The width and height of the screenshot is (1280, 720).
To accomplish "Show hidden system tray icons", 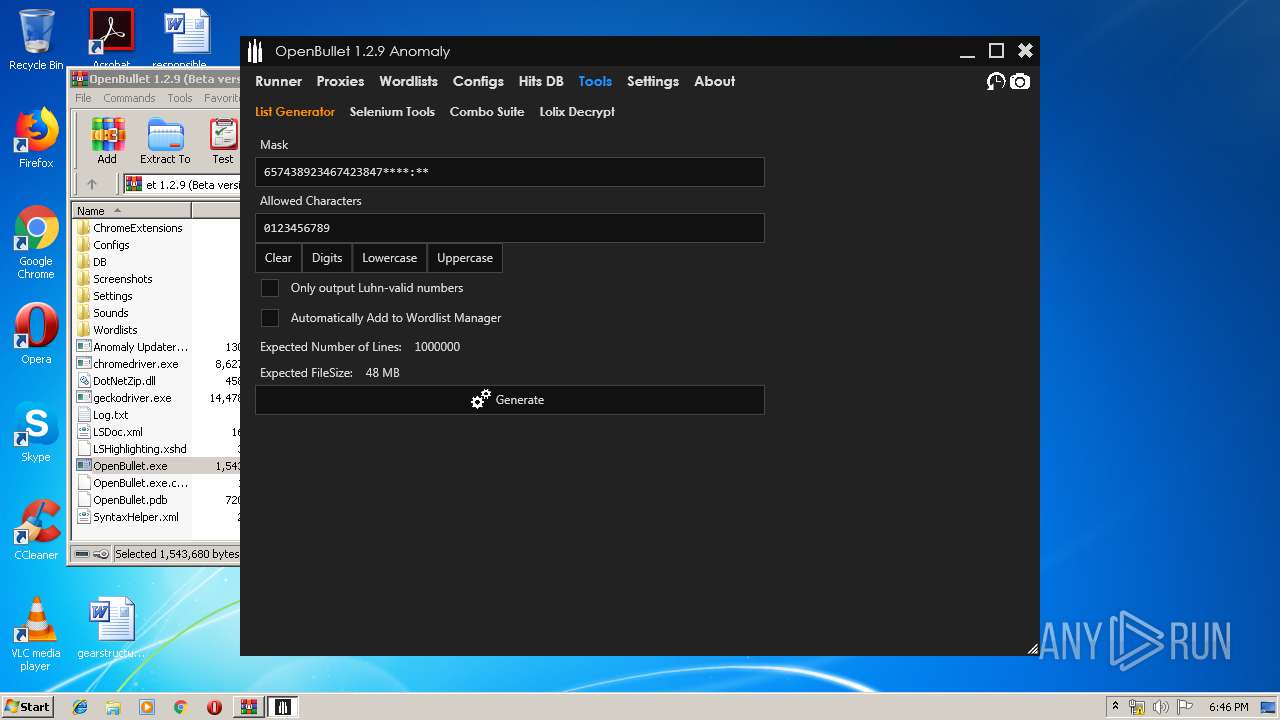I will (1116, 707).
